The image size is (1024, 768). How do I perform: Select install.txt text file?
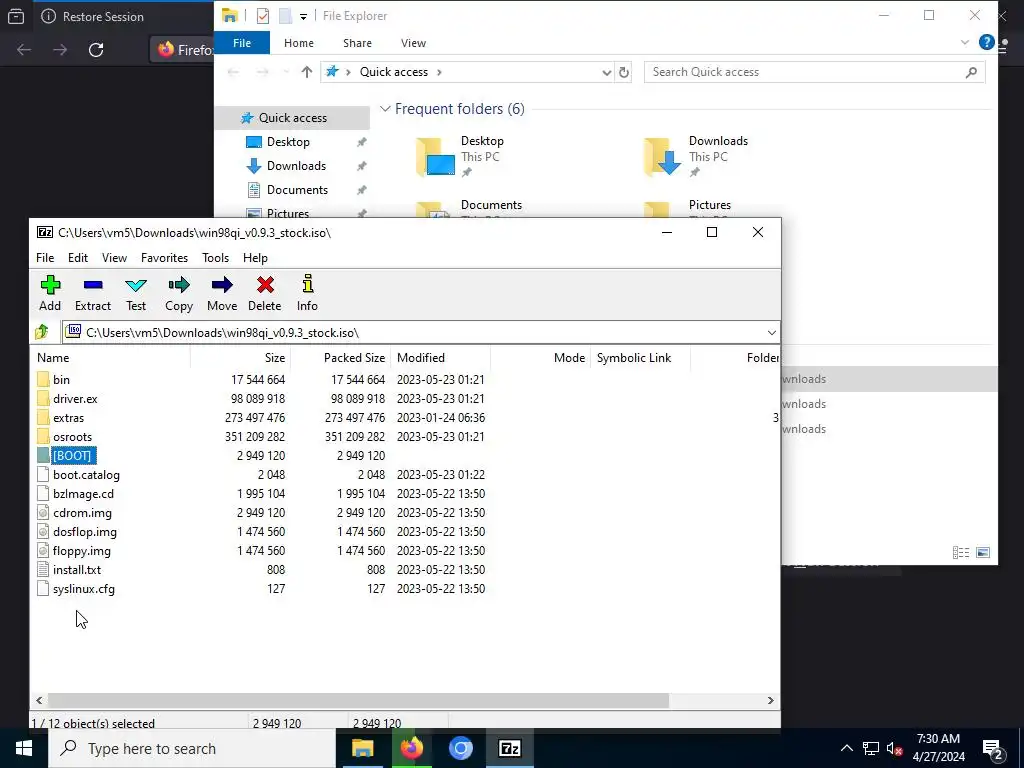[77, 569]
